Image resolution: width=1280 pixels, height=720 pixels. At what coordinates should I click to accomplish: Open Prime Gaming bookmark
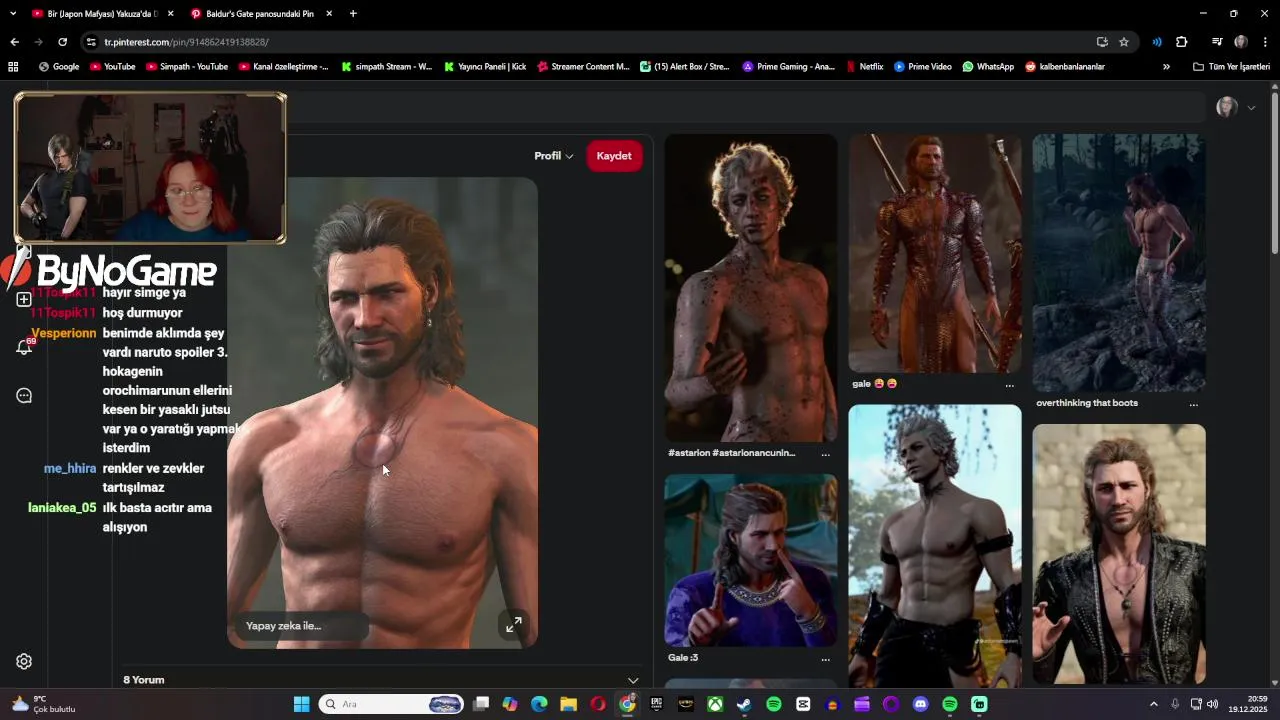tap(788, 67)
